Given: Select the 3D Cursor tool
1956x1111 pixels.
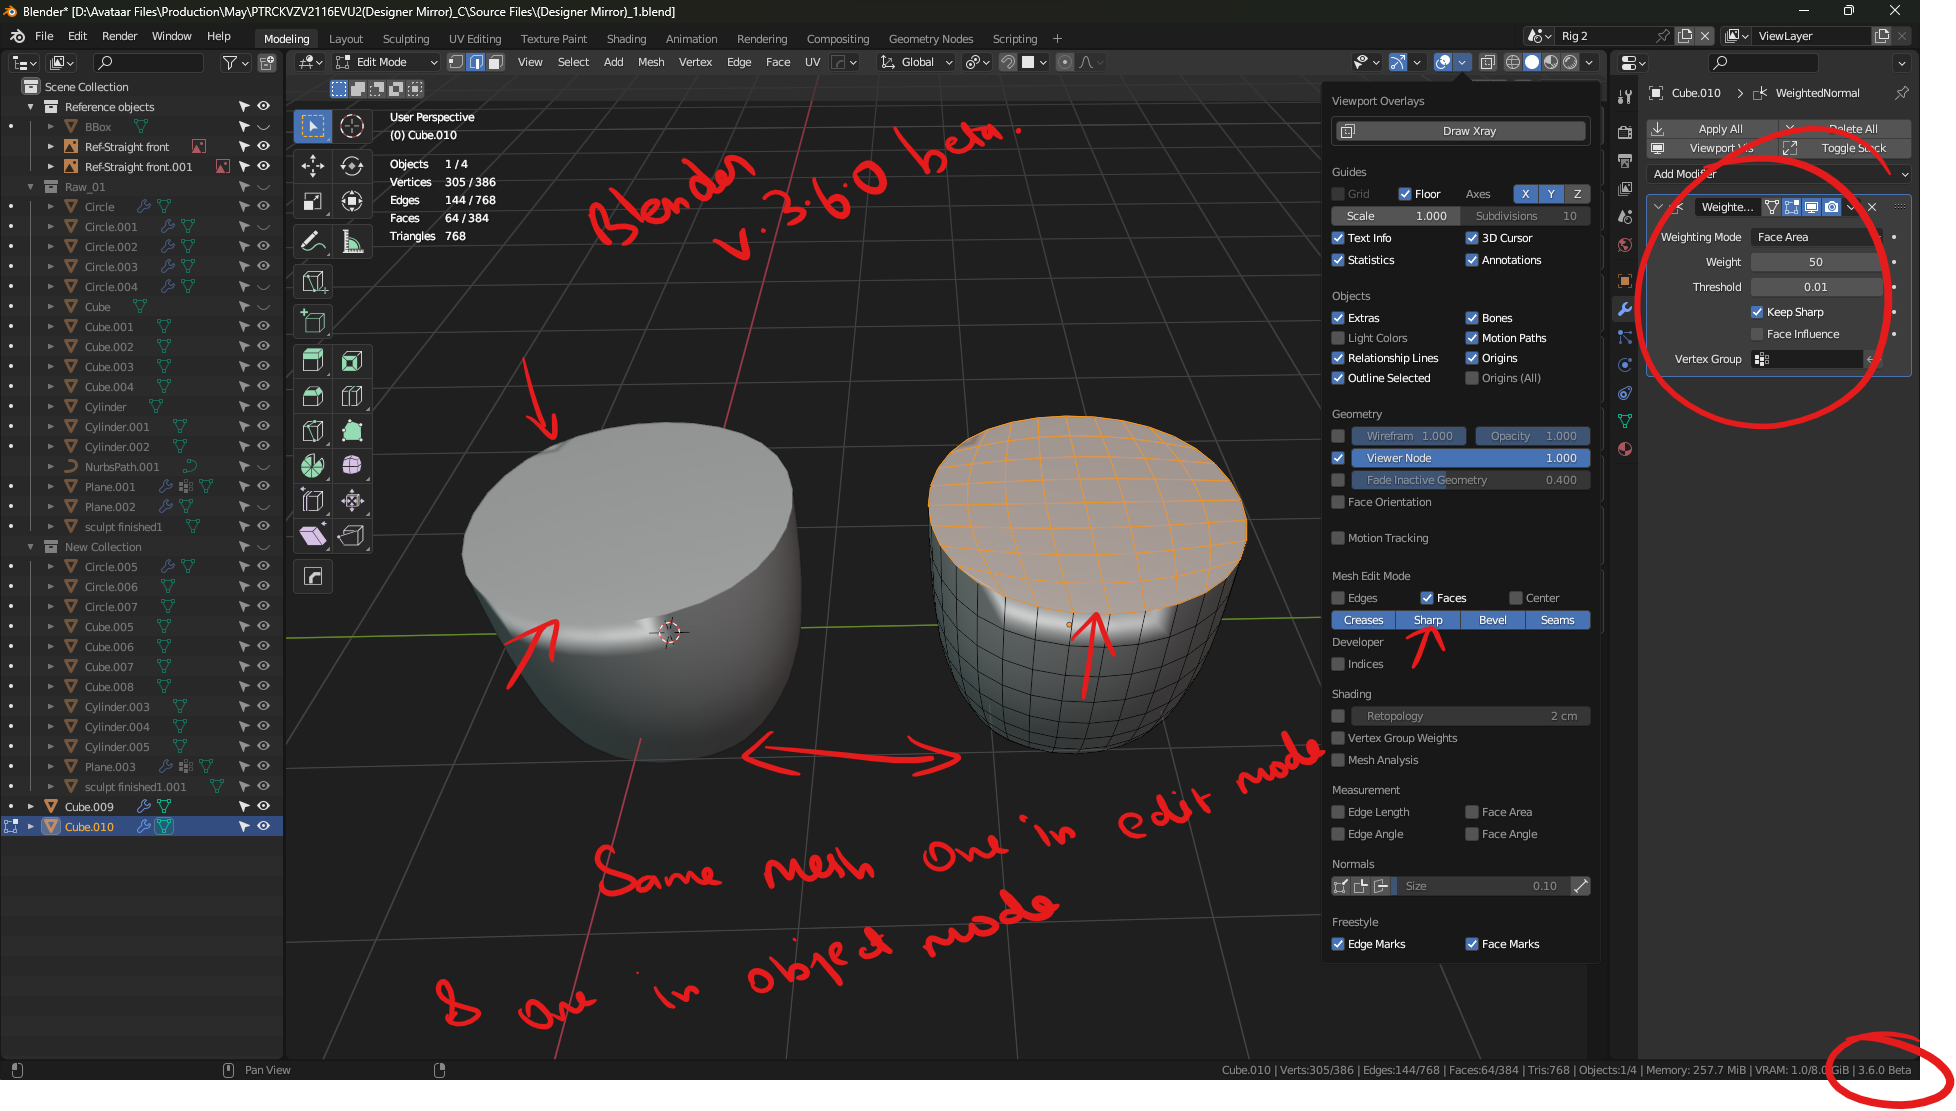Looking at the screenshot, I should (352, 126).
